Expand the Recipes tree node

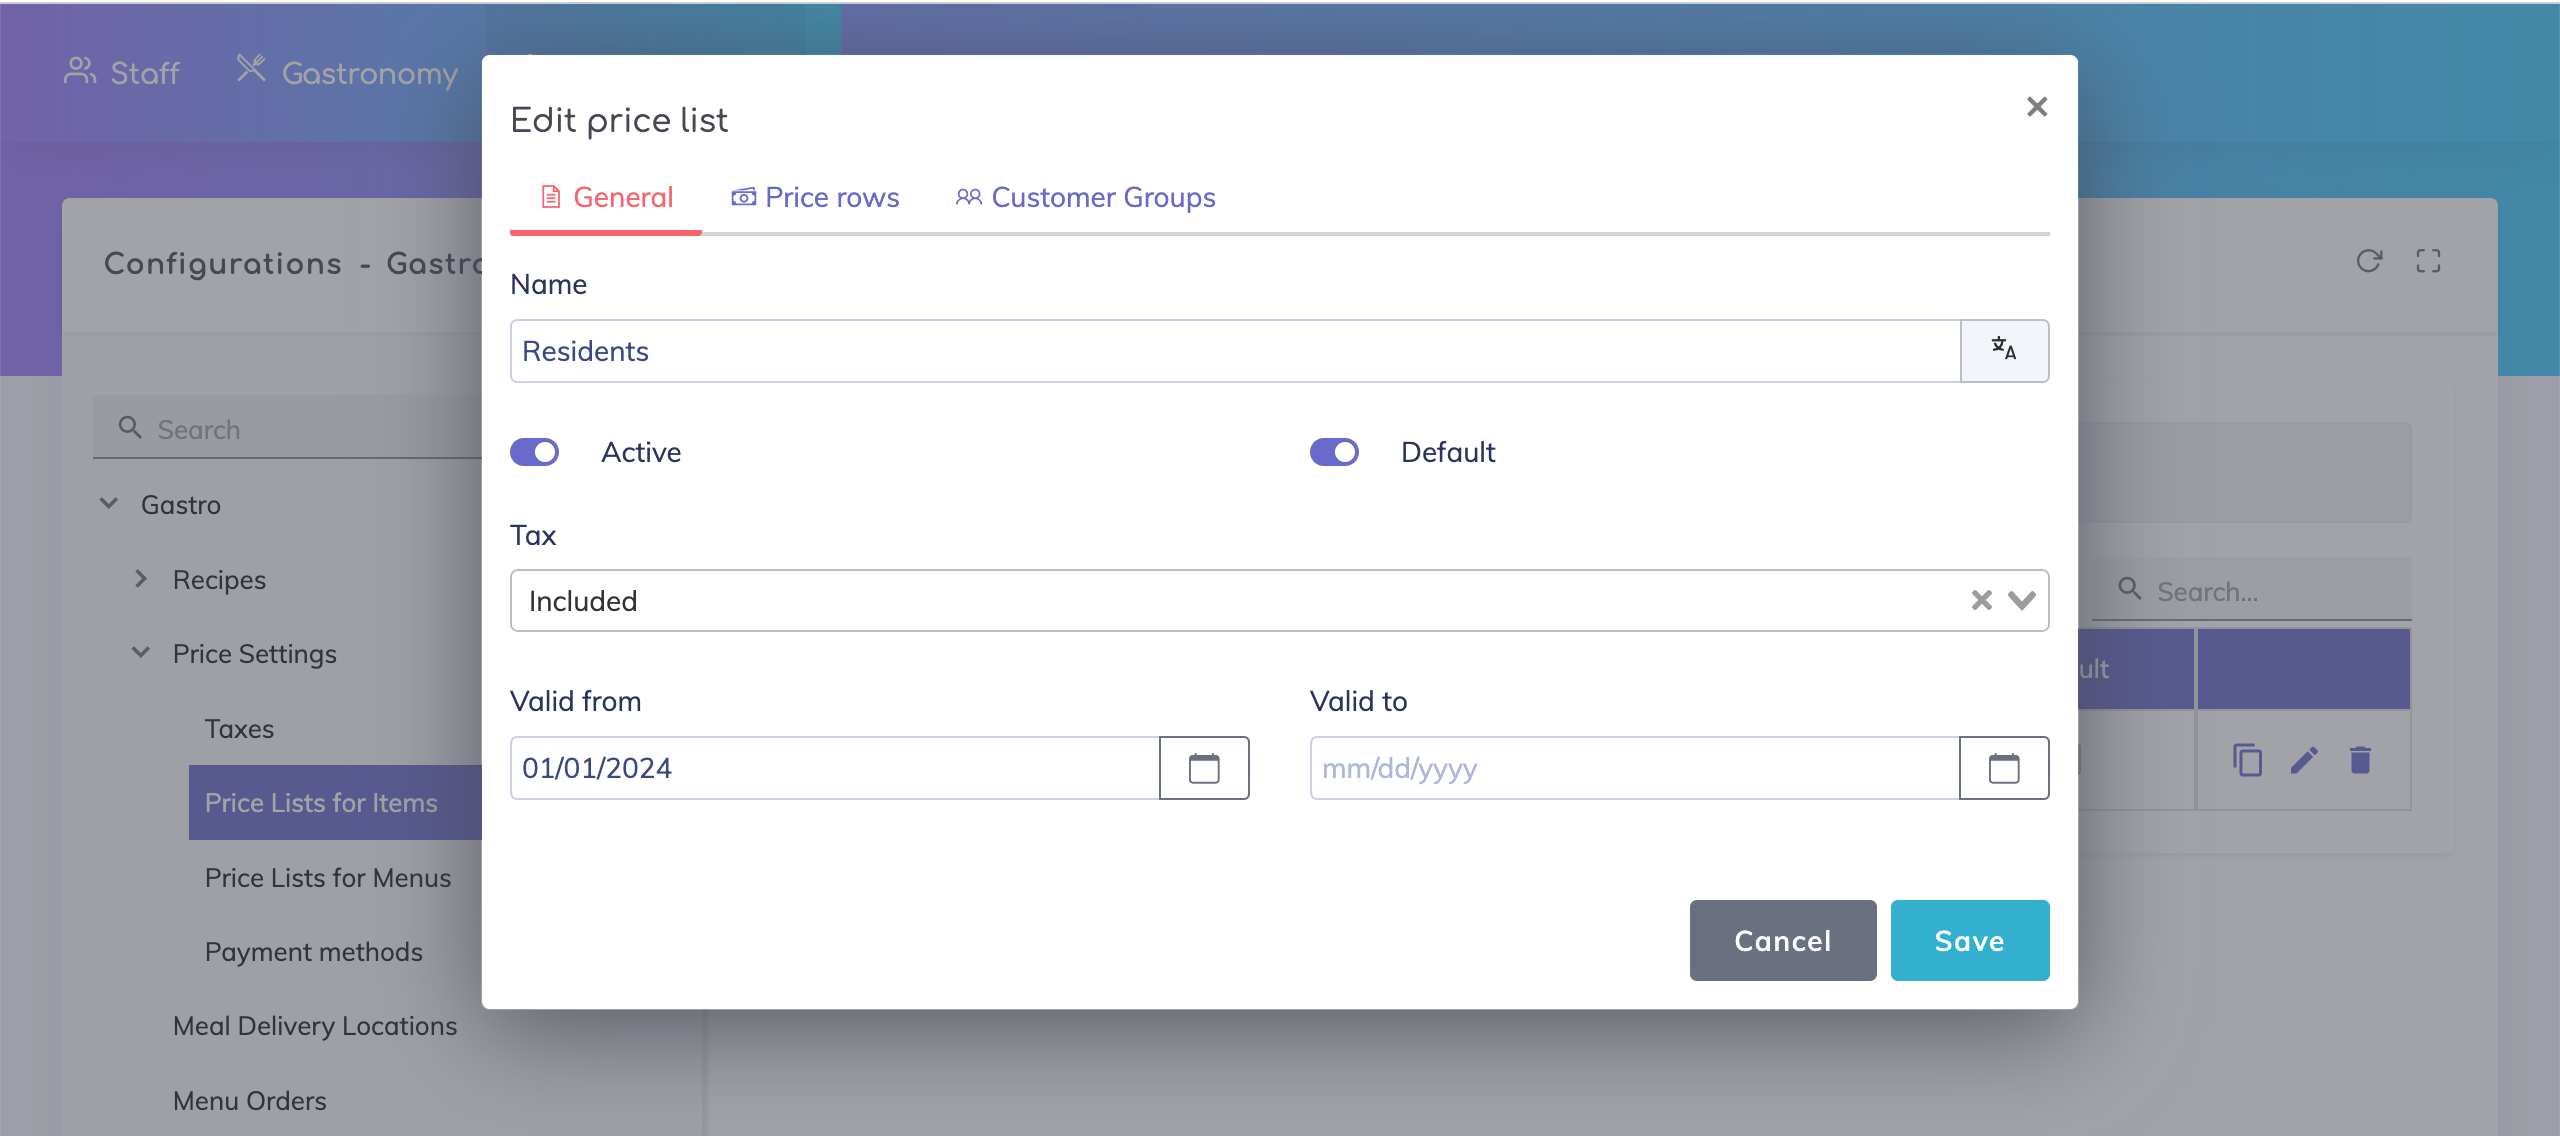tap(141, 579)
